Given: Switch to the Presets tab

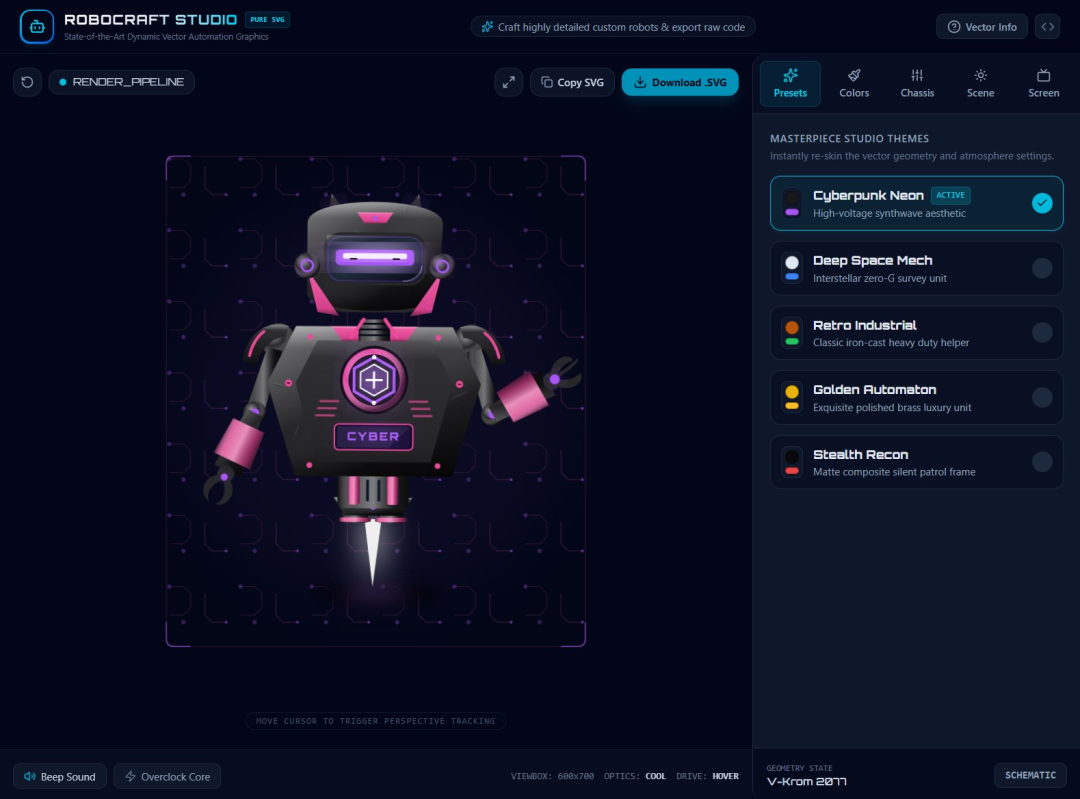Looking at the screenshot, I should click(790, 83).
